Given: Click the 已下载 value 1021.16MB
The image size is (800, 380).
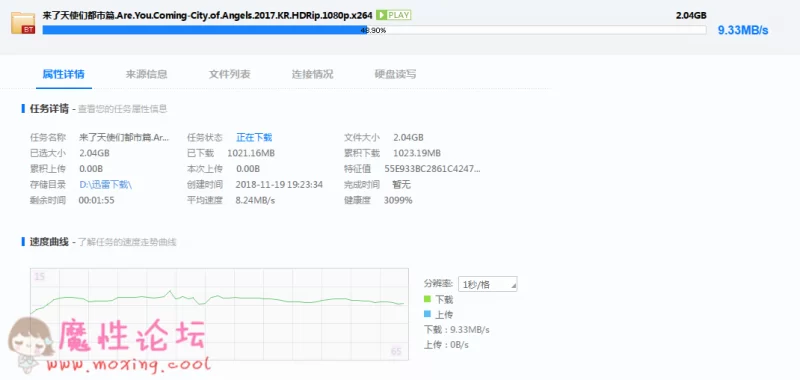Looking at the screenshot, I should [251, 153].
